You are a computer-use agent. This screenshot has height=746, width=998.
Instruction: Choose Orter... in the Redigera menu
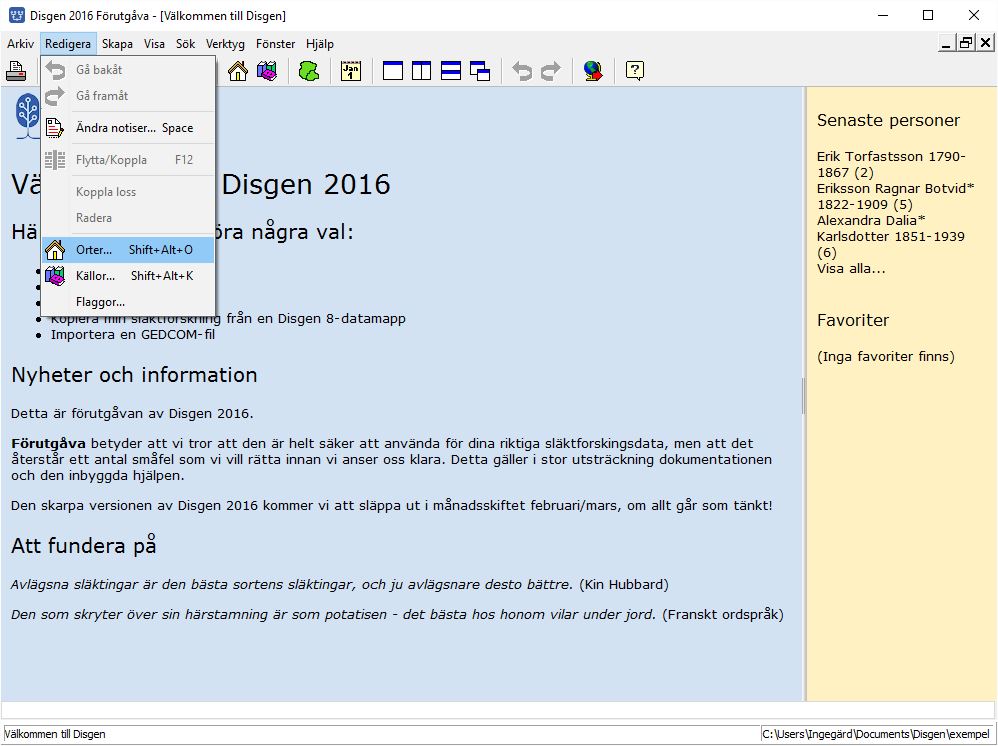pos(128,250)
